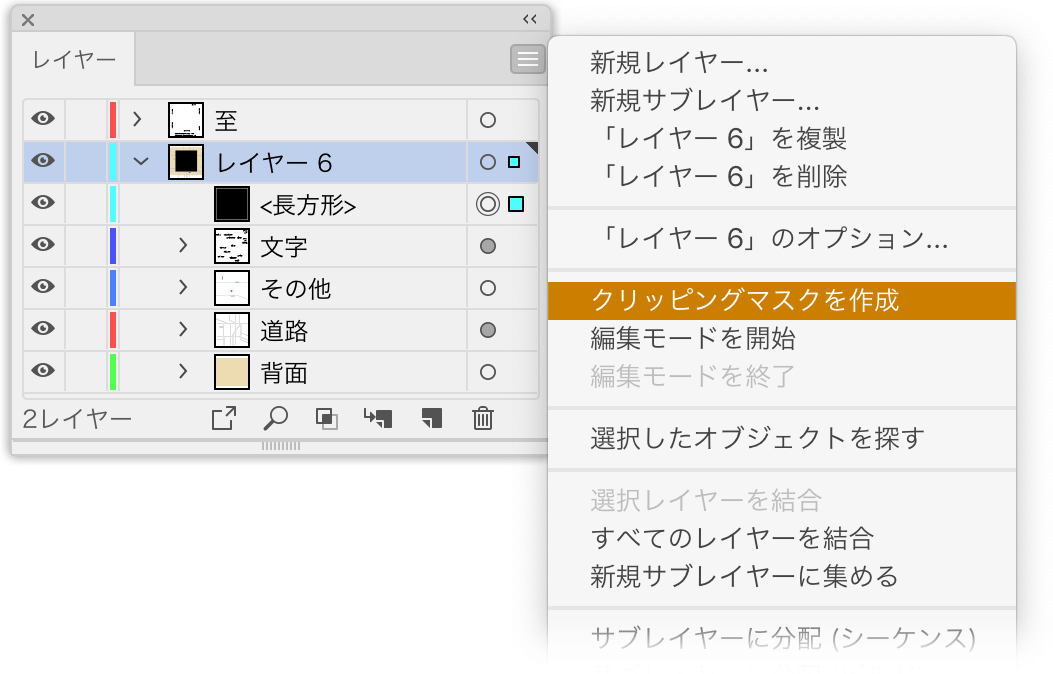1053x674 pixels.
Task: Select the 背面 sublayer name
Action: 284,373
